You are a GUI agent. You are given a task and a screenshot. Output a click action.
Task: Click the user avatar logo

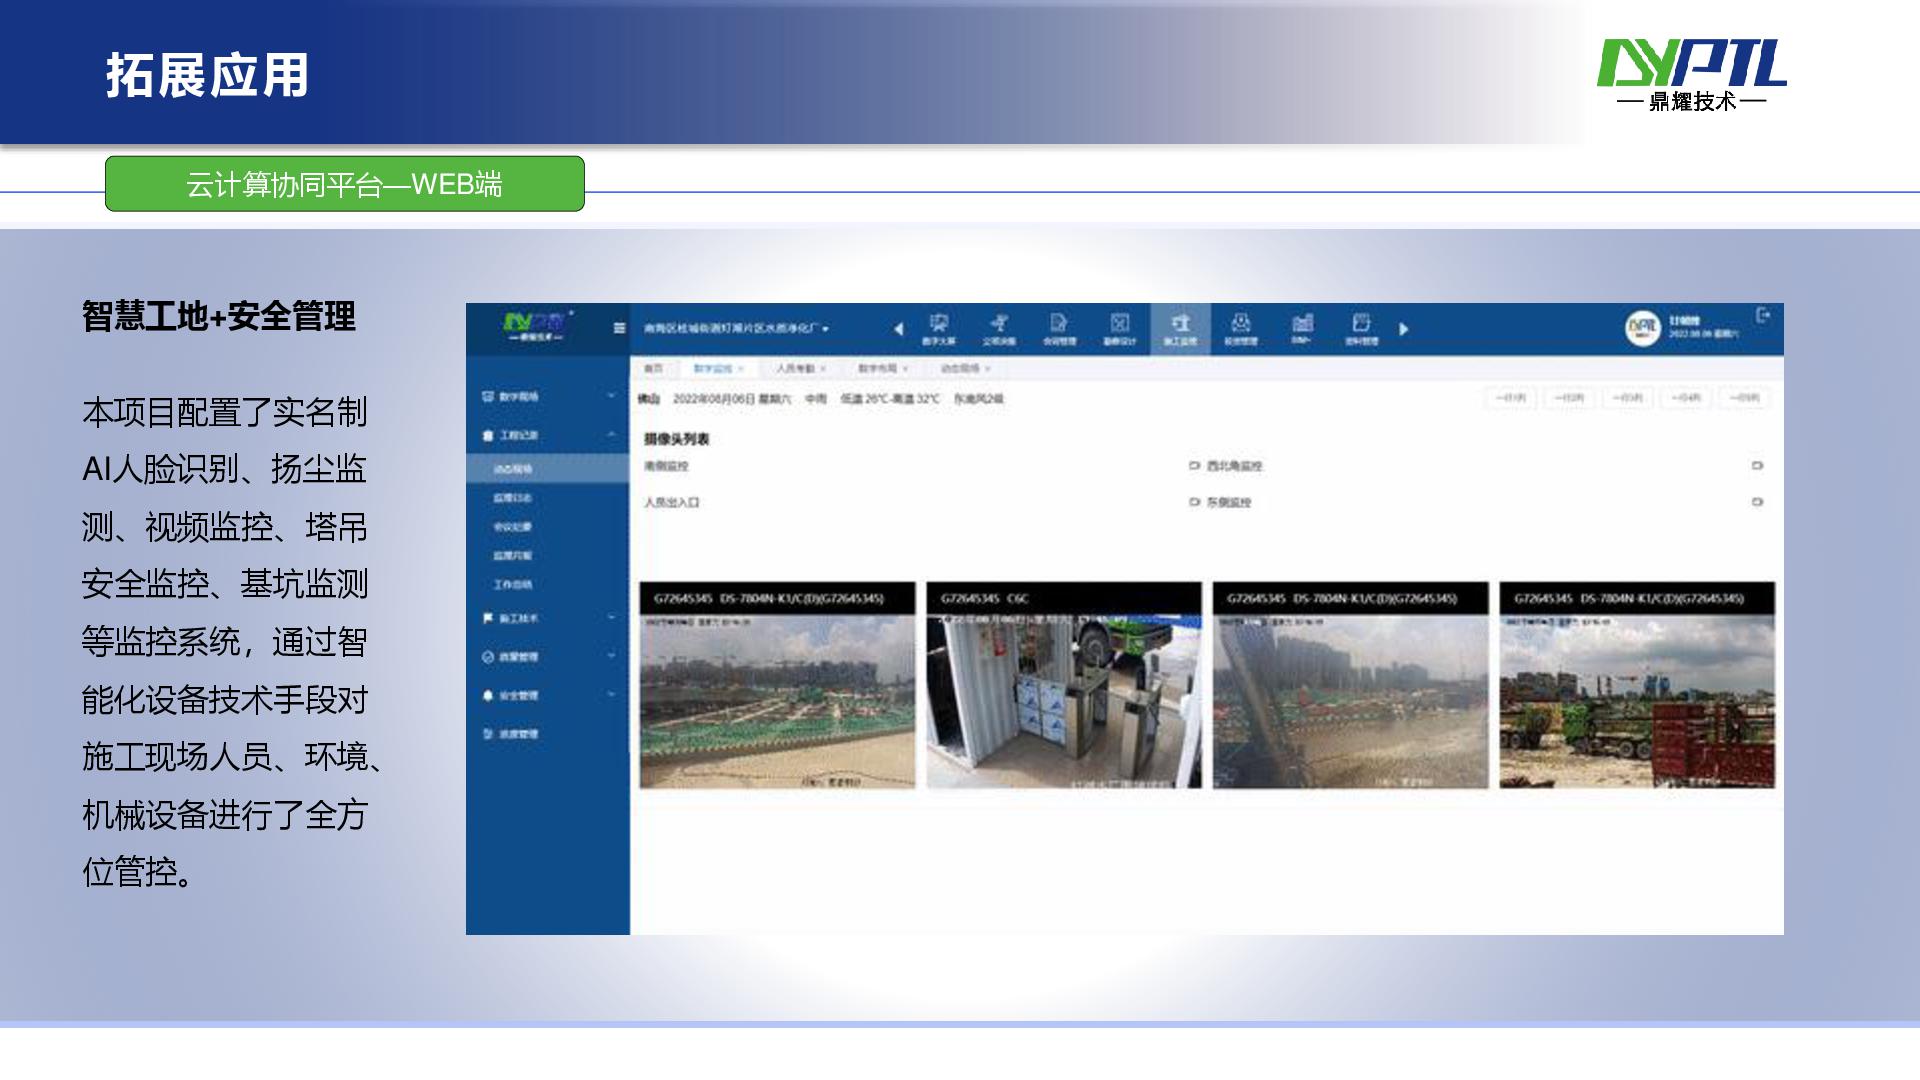tap(1642, 328)
